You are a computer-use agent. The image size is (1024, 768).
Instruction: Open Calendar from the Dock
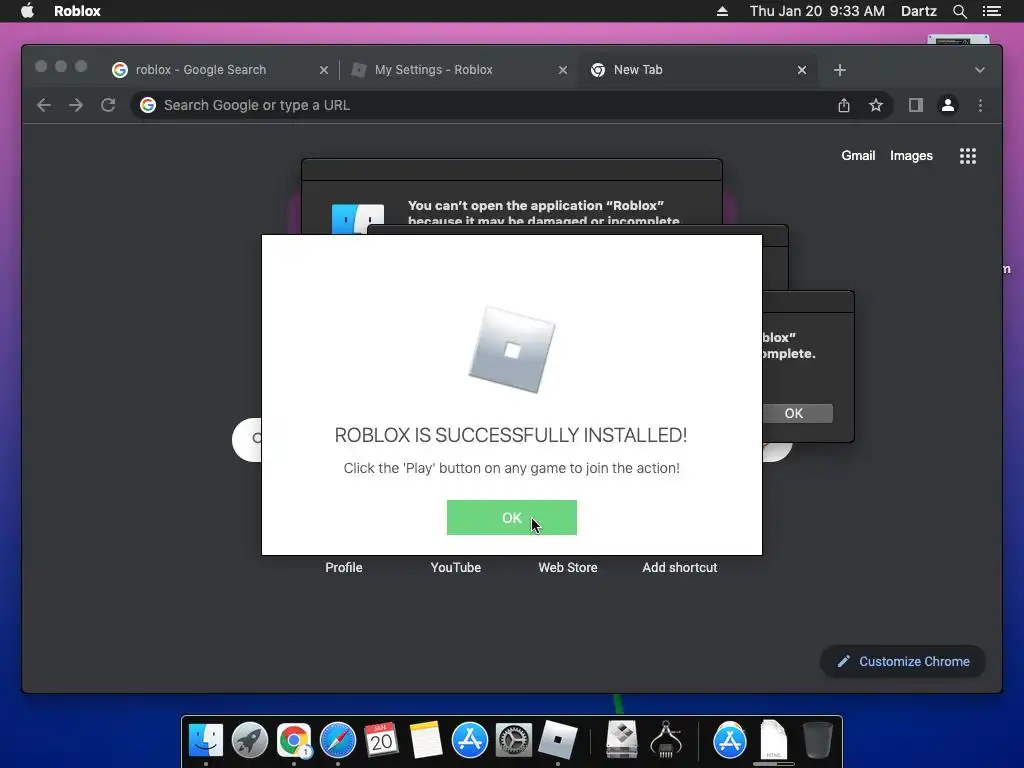coord(381,741)
